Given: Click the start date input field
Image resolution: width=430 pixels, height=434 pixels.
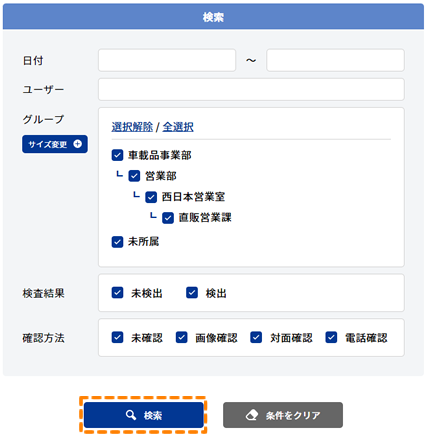Looking at the screenshot, I should pyautogui.click(x=167, y=60).
